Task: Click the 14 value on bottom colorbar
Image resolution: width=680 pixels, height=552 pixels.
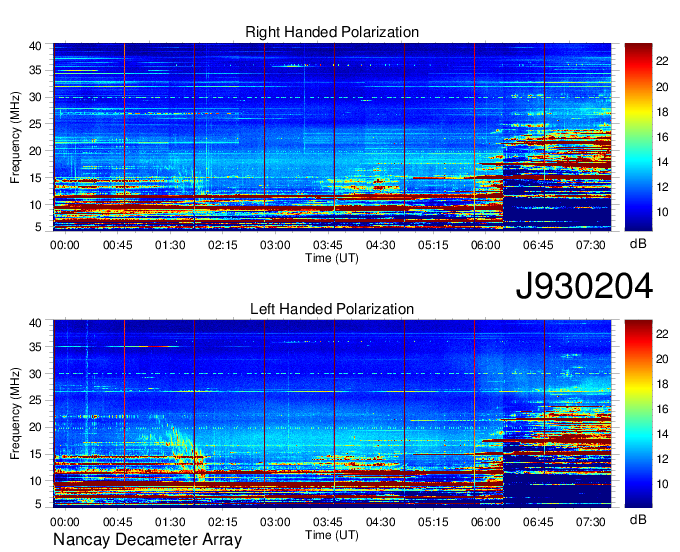Action: pos(662,434)
